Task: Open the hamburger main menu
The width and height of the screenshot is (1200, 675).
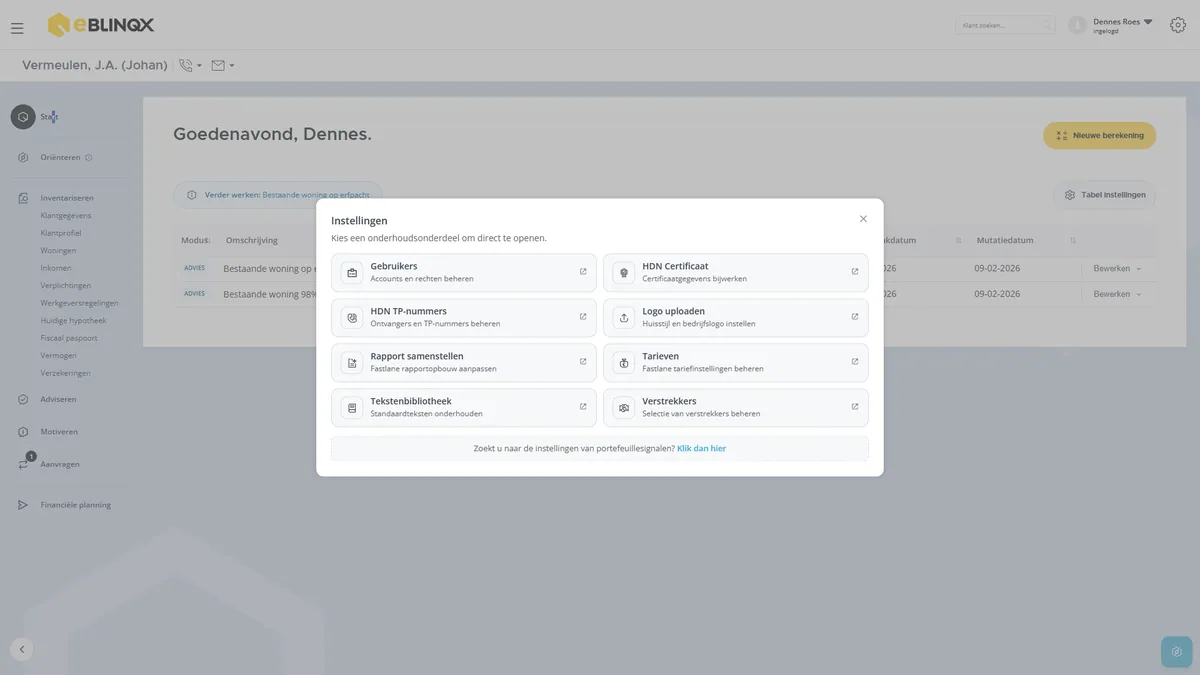Action: (17, 28)
